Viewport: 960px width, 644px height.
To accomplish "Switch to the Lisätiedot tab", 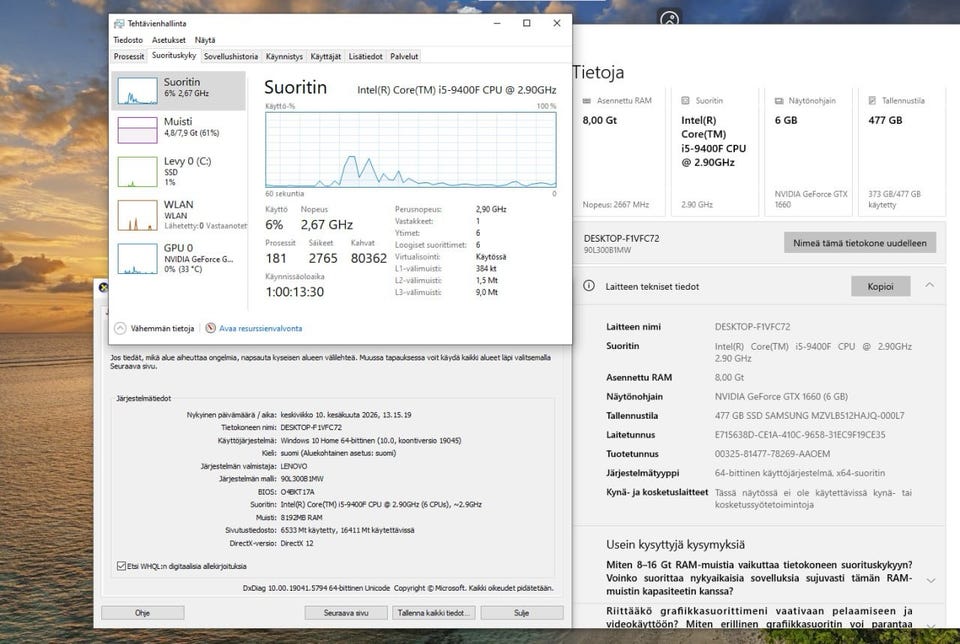I will click(x=366, y=56).
